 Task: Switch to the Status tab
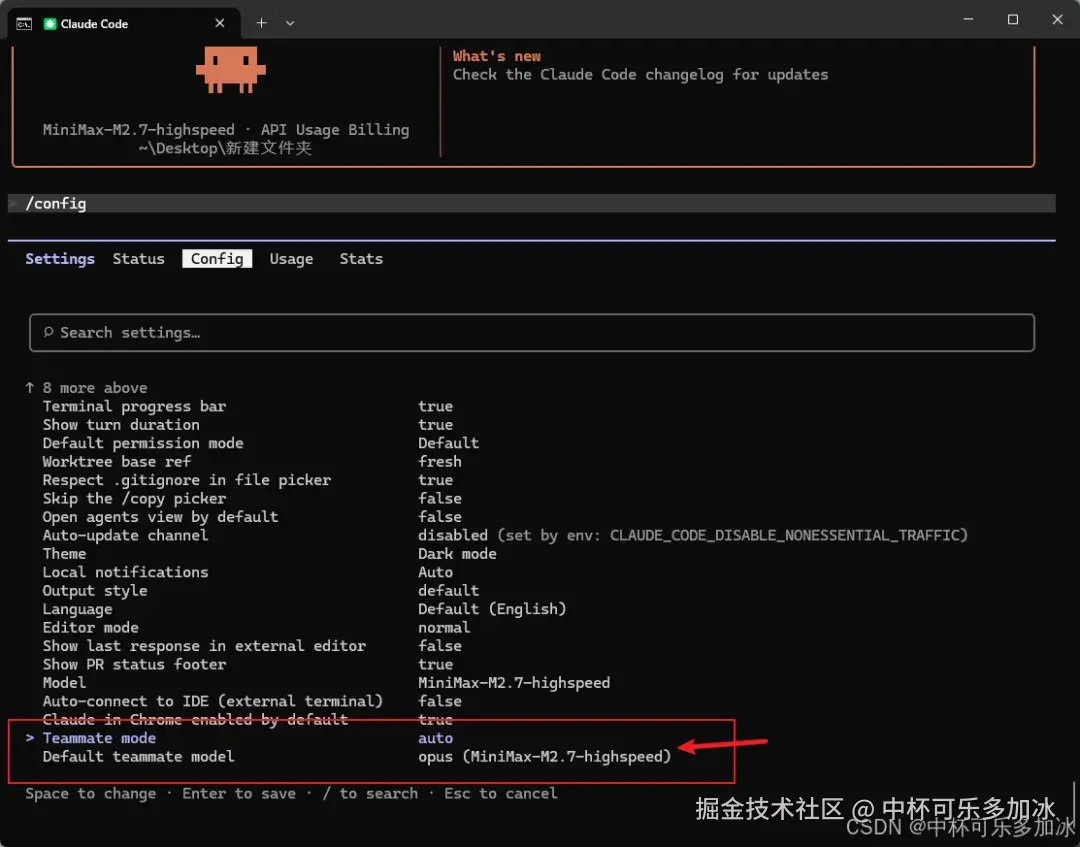[138, 259]
